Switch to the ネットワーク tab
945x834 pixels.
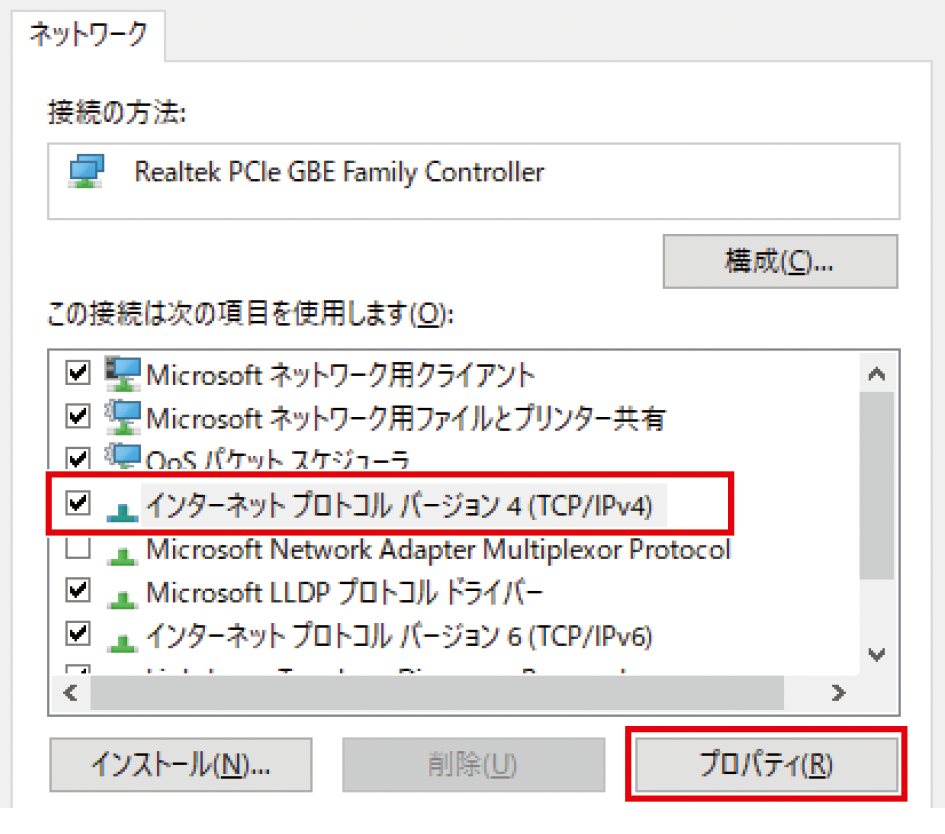pyautogui.click(x=87, y=33)
